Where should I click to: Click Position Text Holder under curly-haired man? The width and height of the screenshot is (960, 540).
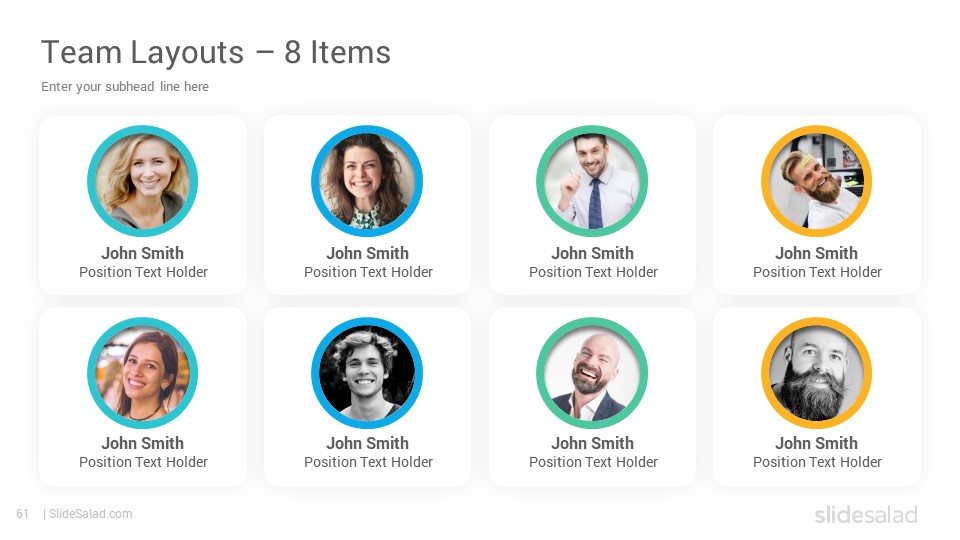pos(369,462)
